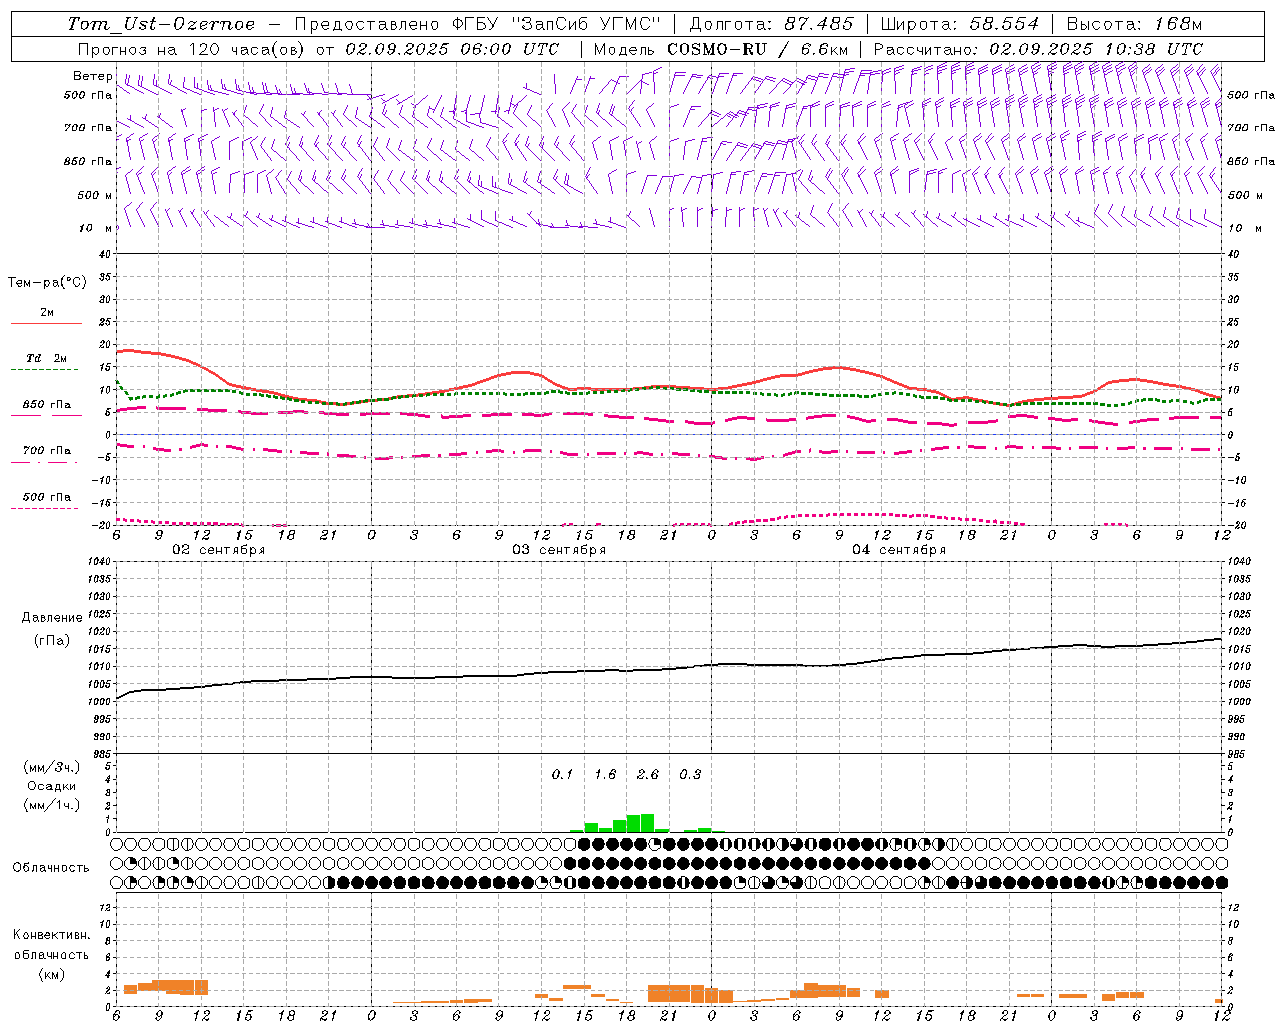Click the (км) unit label

click(51, 974)
